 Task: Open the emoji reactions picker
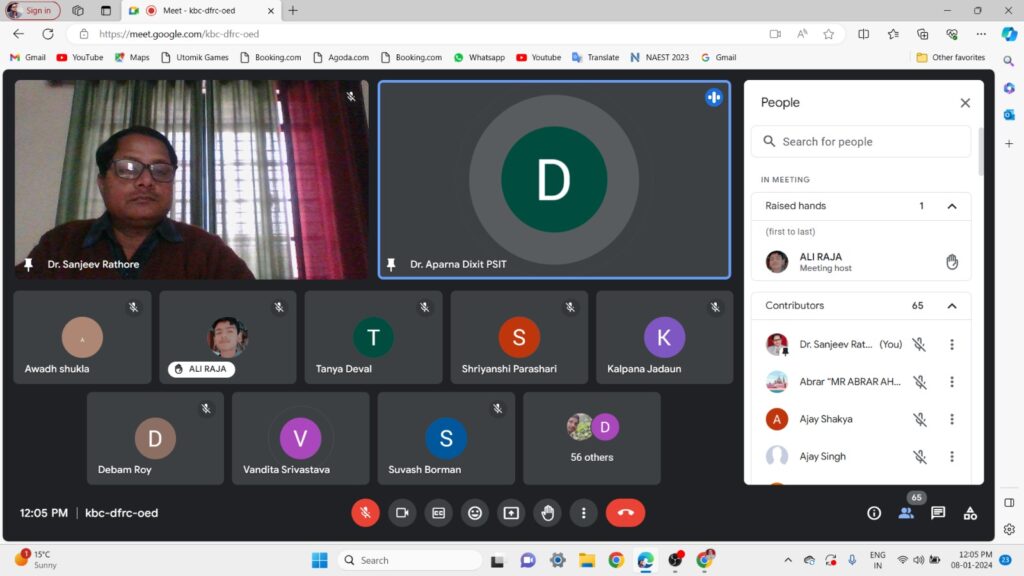[x=475, y=513]
